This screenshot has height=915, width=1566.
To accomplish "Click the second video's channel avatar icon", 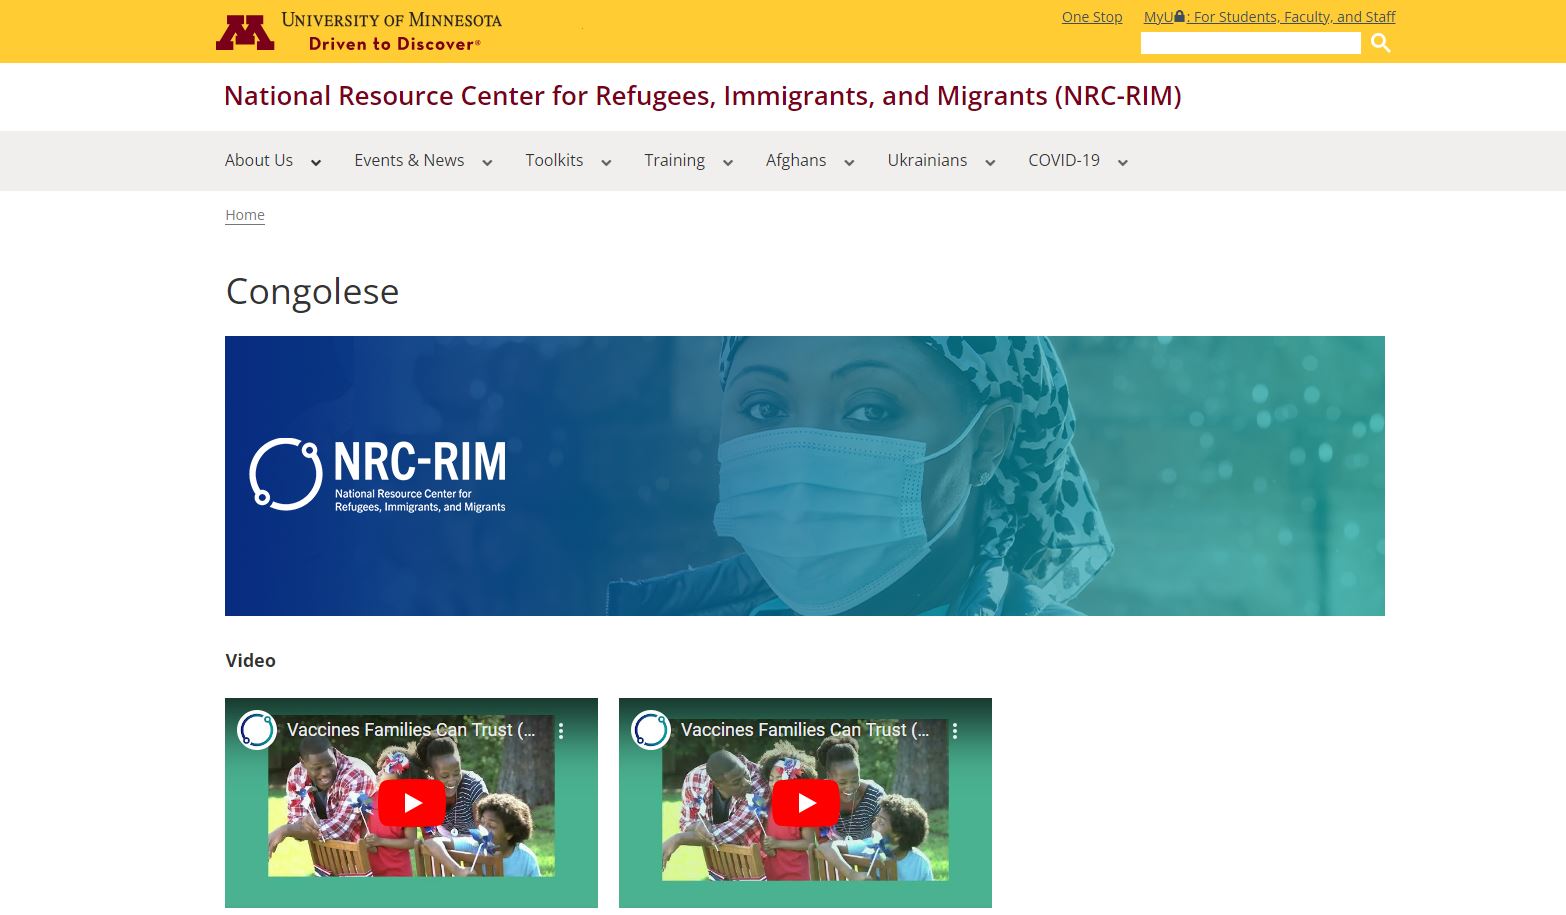I will 651,730.
